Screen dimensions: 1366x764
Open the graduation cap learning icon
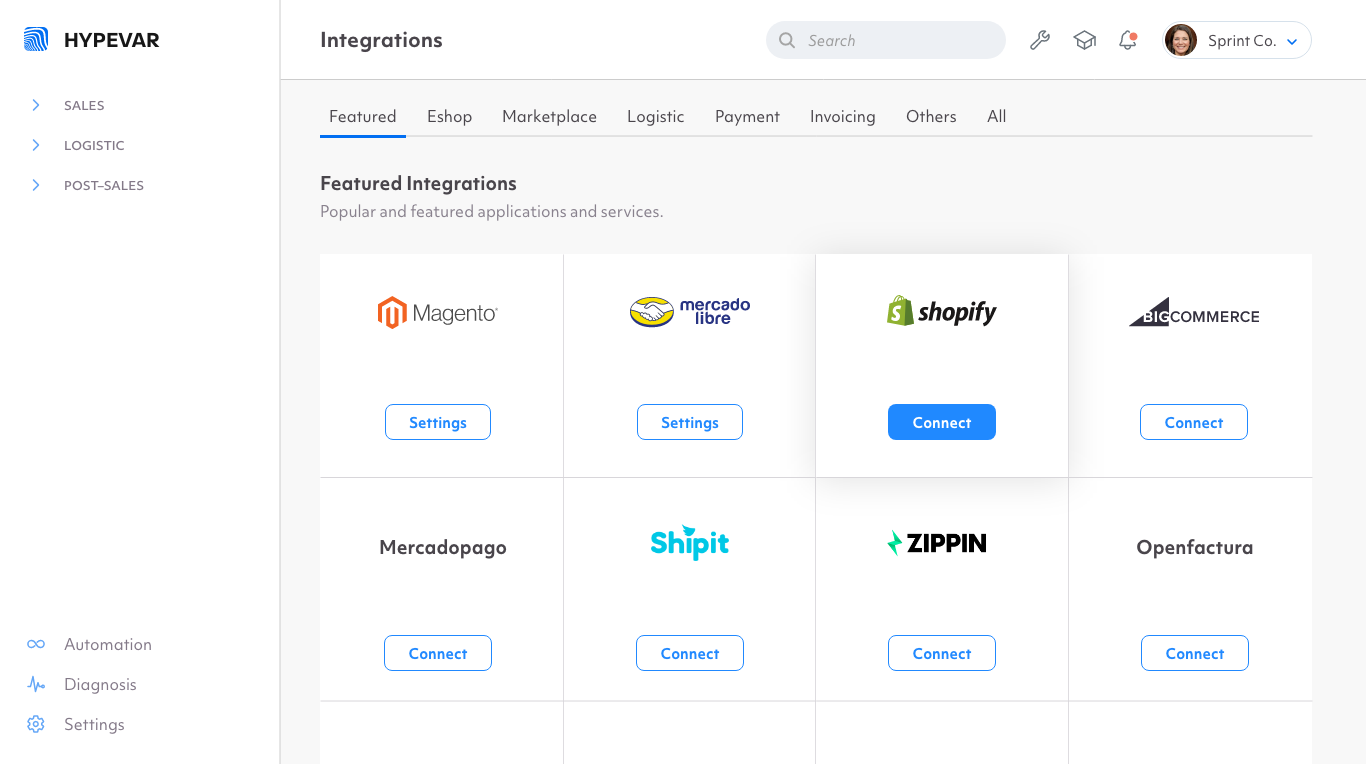point(1084,40)
